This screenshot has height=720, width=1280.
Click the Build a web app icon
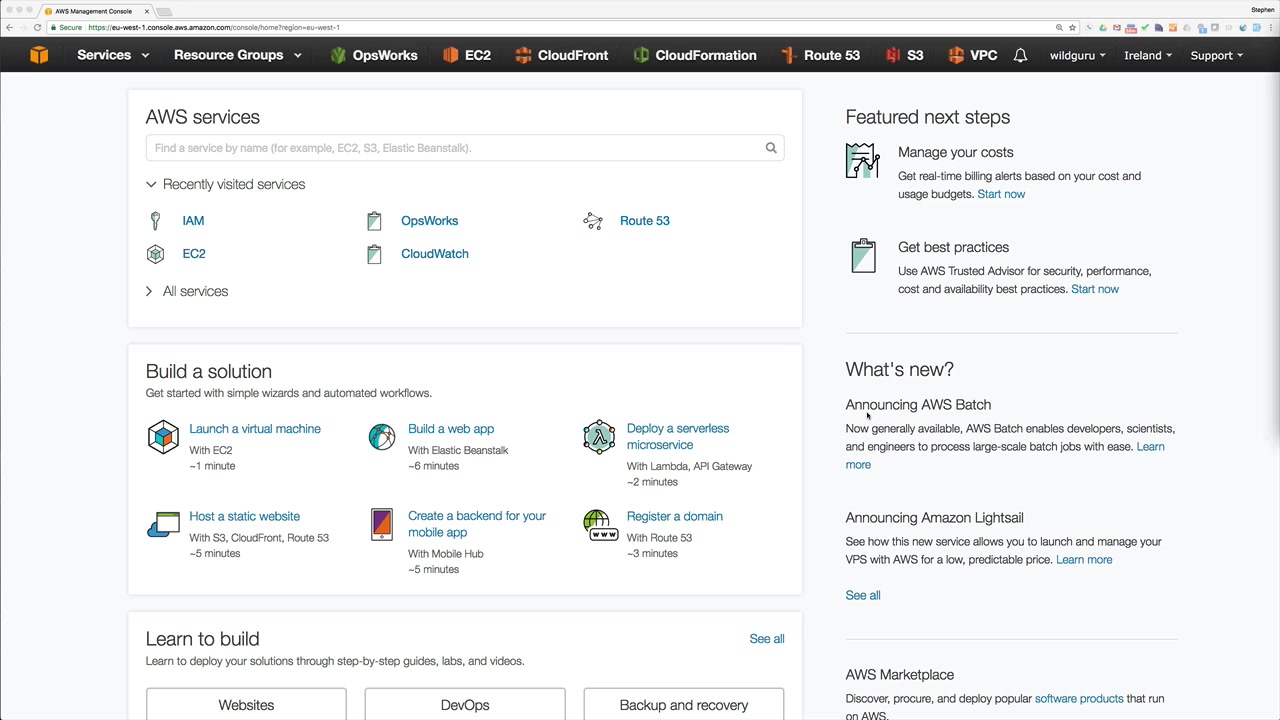click(x=382, y=437)
